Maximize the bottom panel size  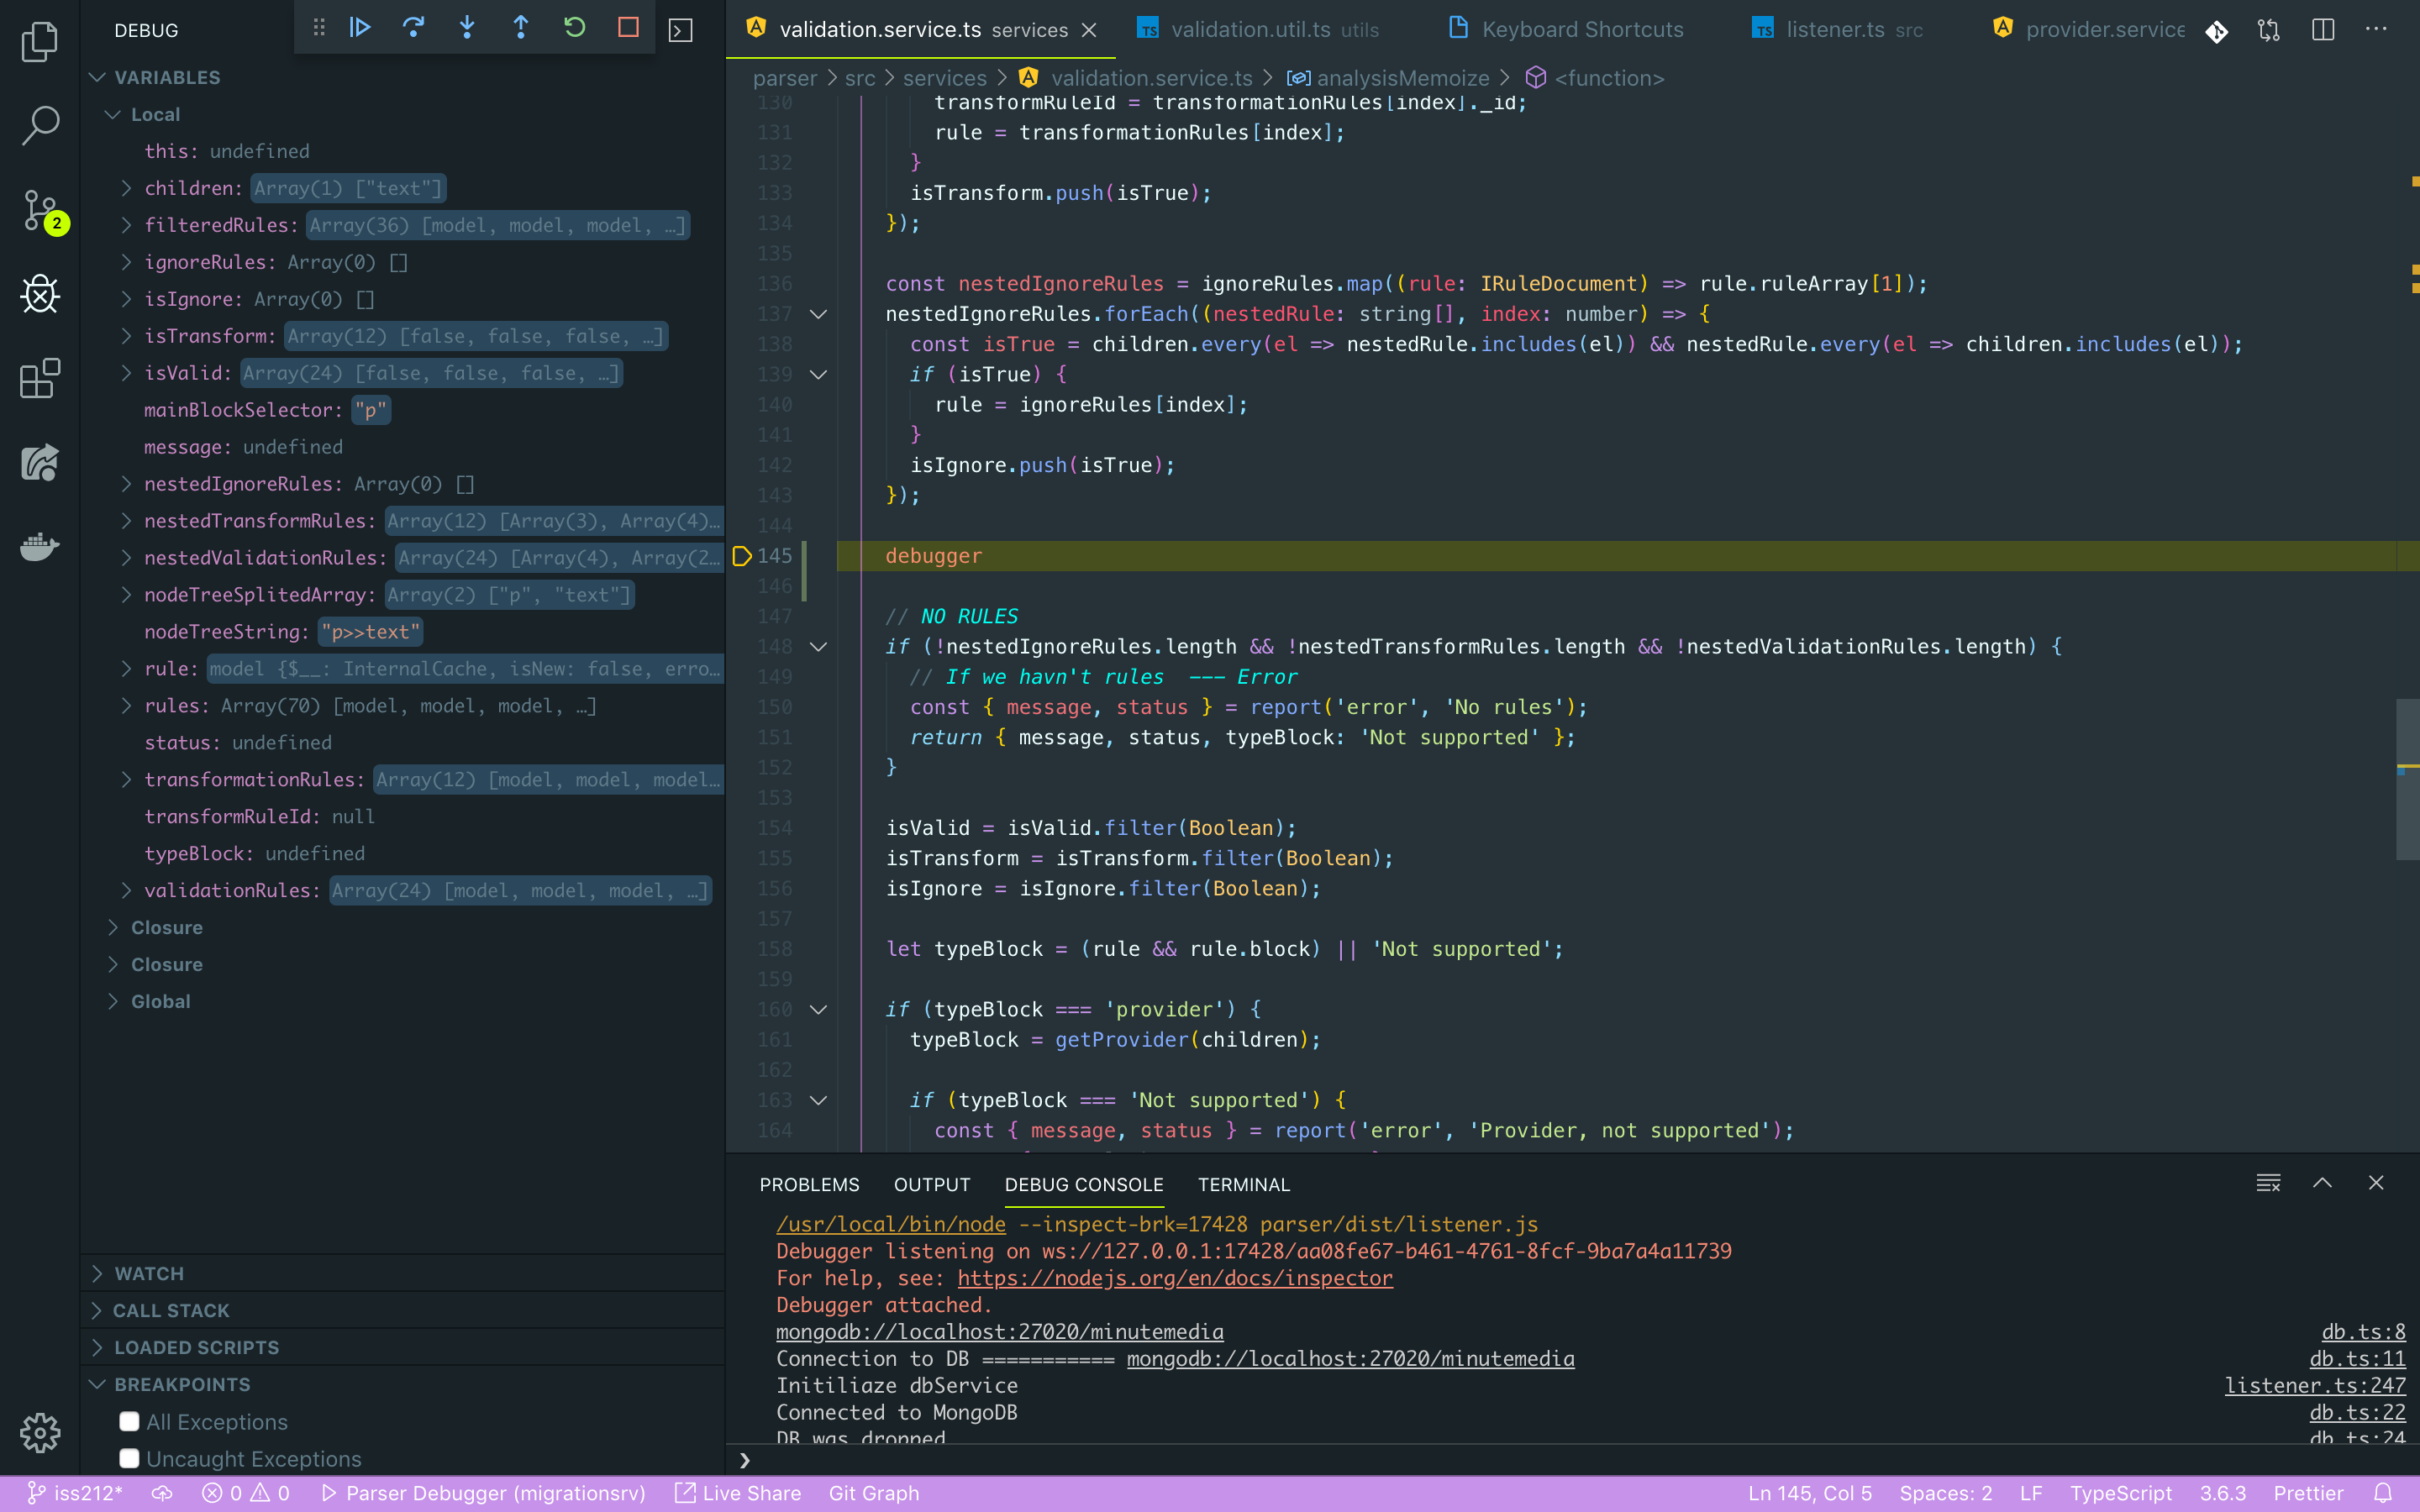2322,1184
